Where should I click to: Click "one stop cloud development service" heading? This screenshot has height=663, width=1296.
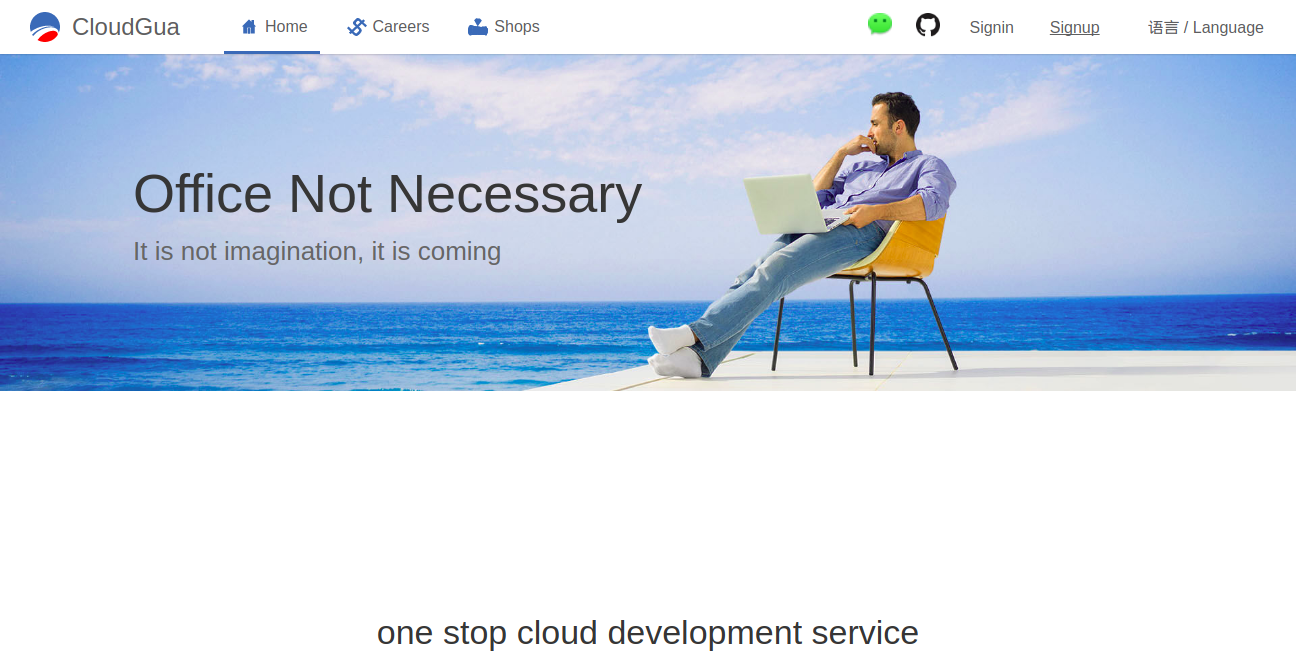tap(648, 633)
